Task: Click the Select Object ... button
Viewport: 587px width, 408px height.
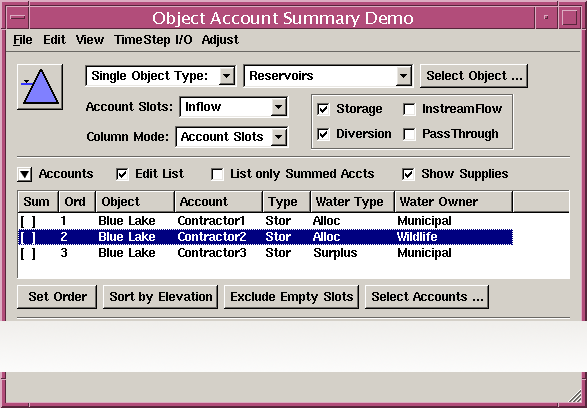Action: 474,76
